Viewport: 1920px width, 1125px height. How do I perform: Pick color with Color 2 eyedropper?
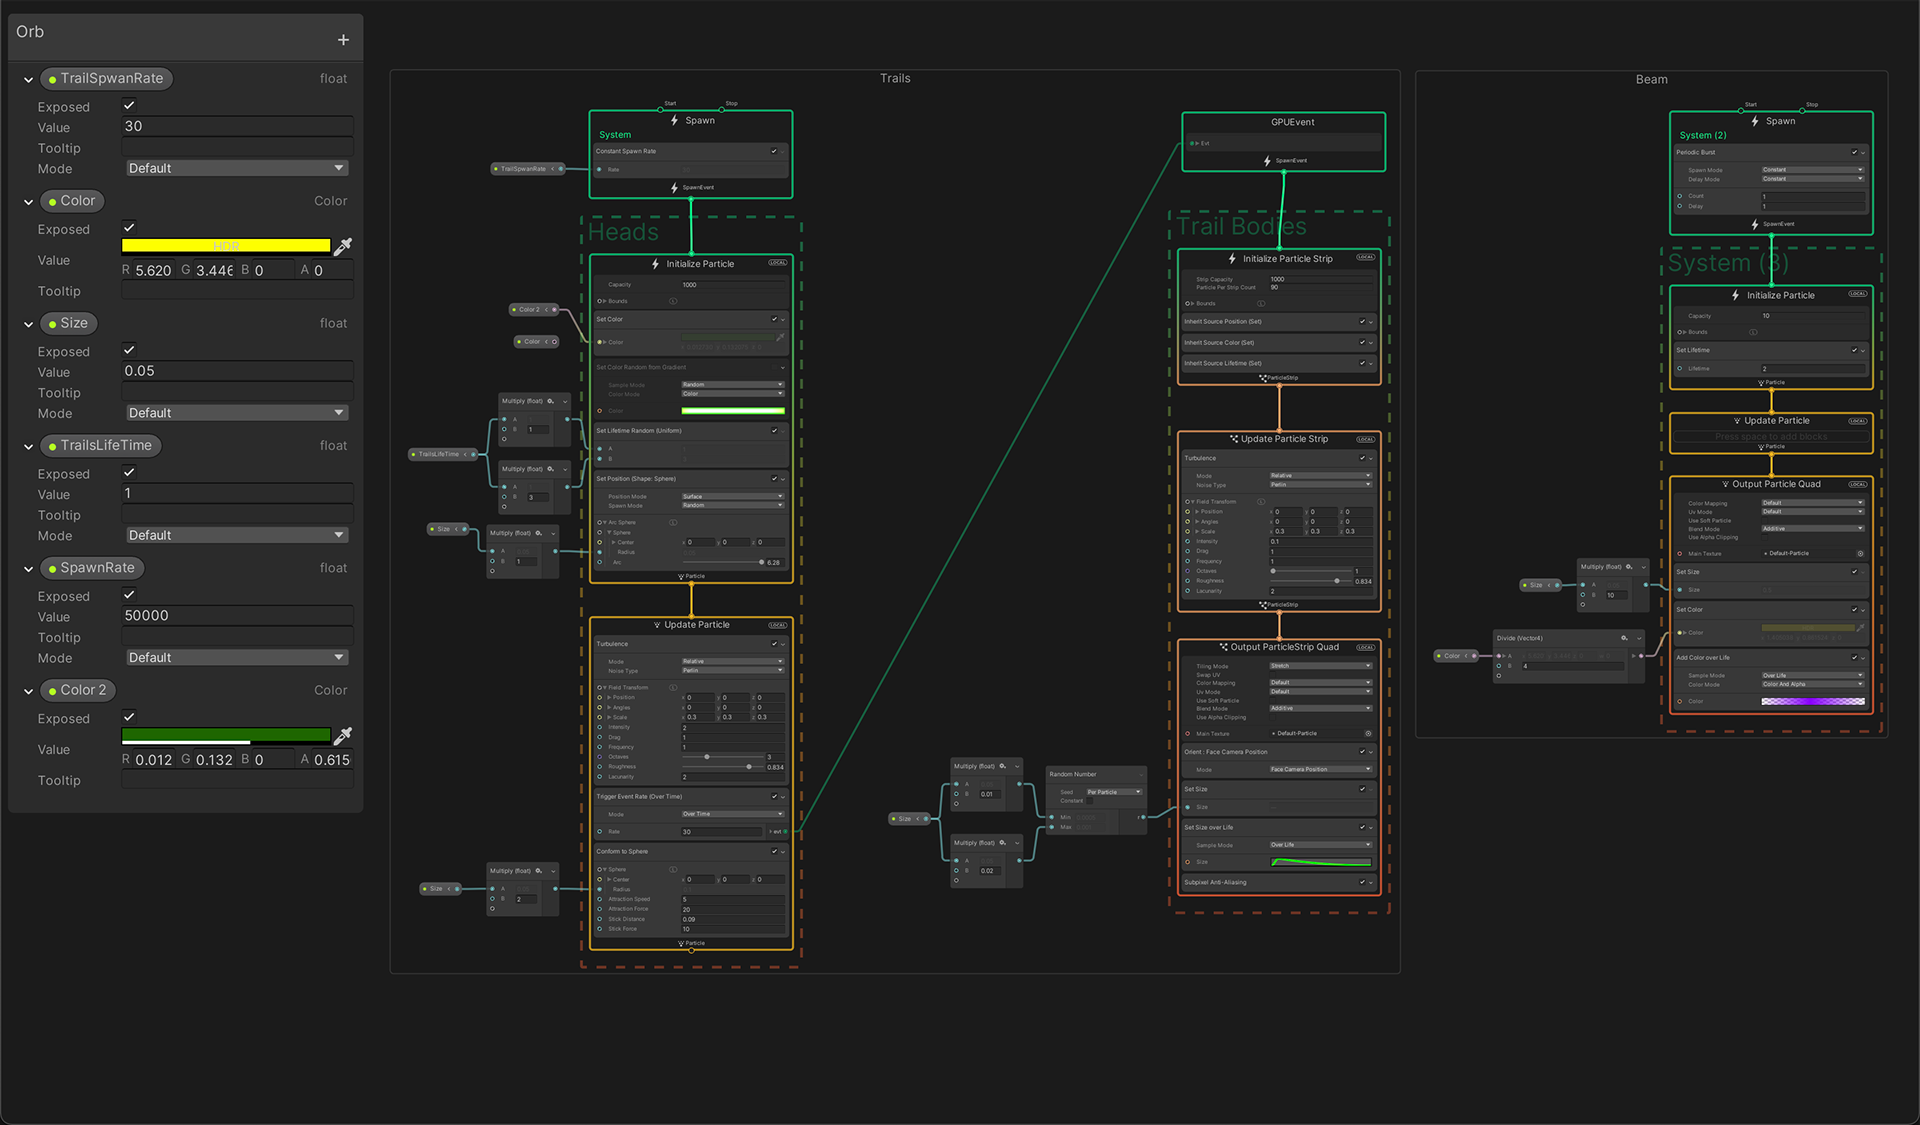[343, 736]
